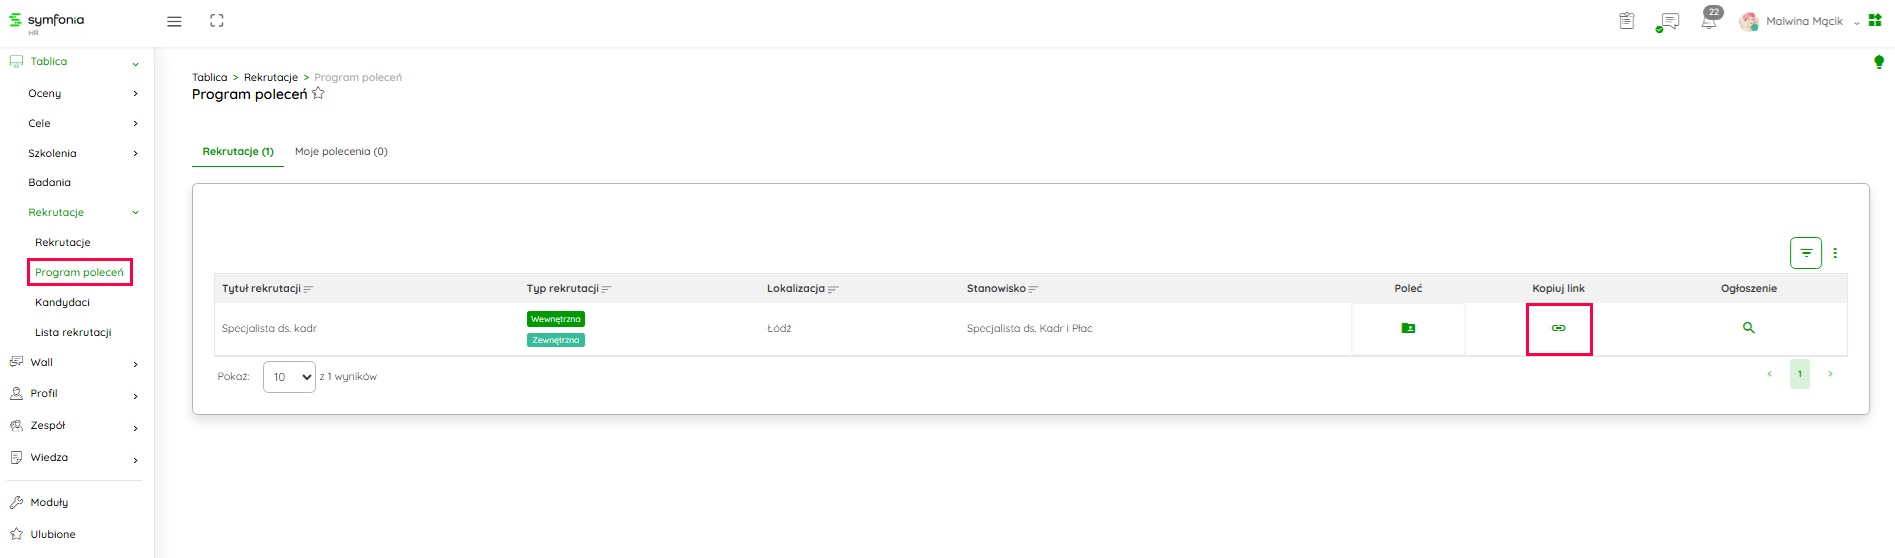Click the Rekrutacje breadcrumb link
Screen dimensions: 1895x558
coord(271,77)
